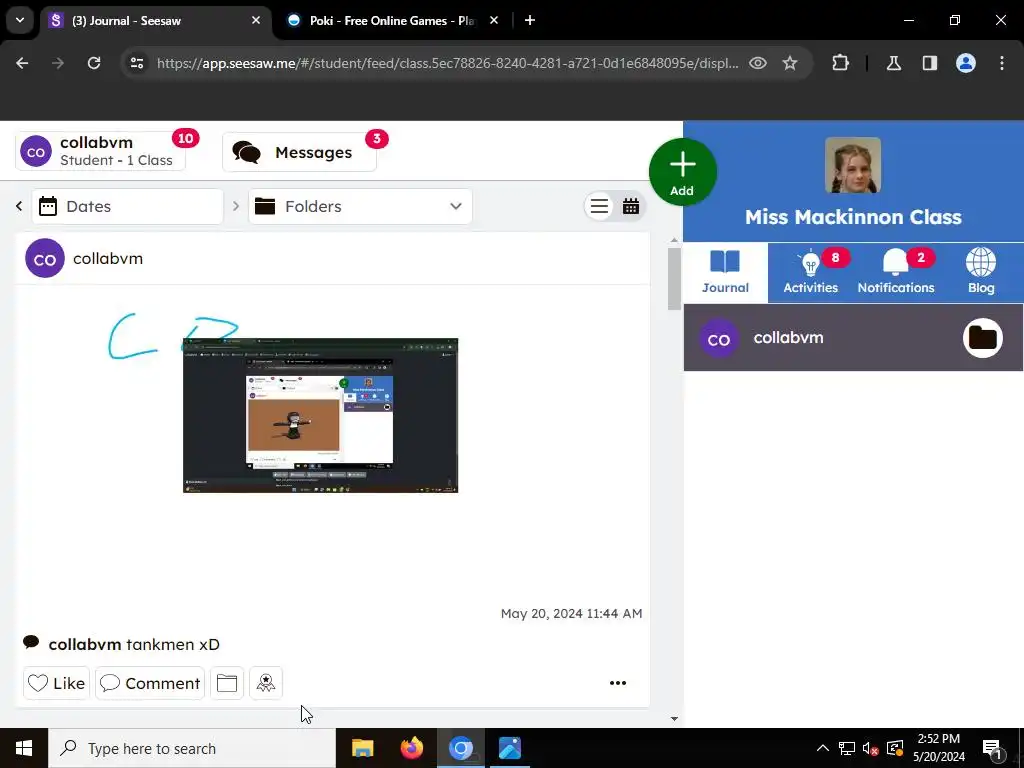Click the left chevron before Dates
Image resolution: width=1024 pixels, height=768 pixels.
pos(19,206)
